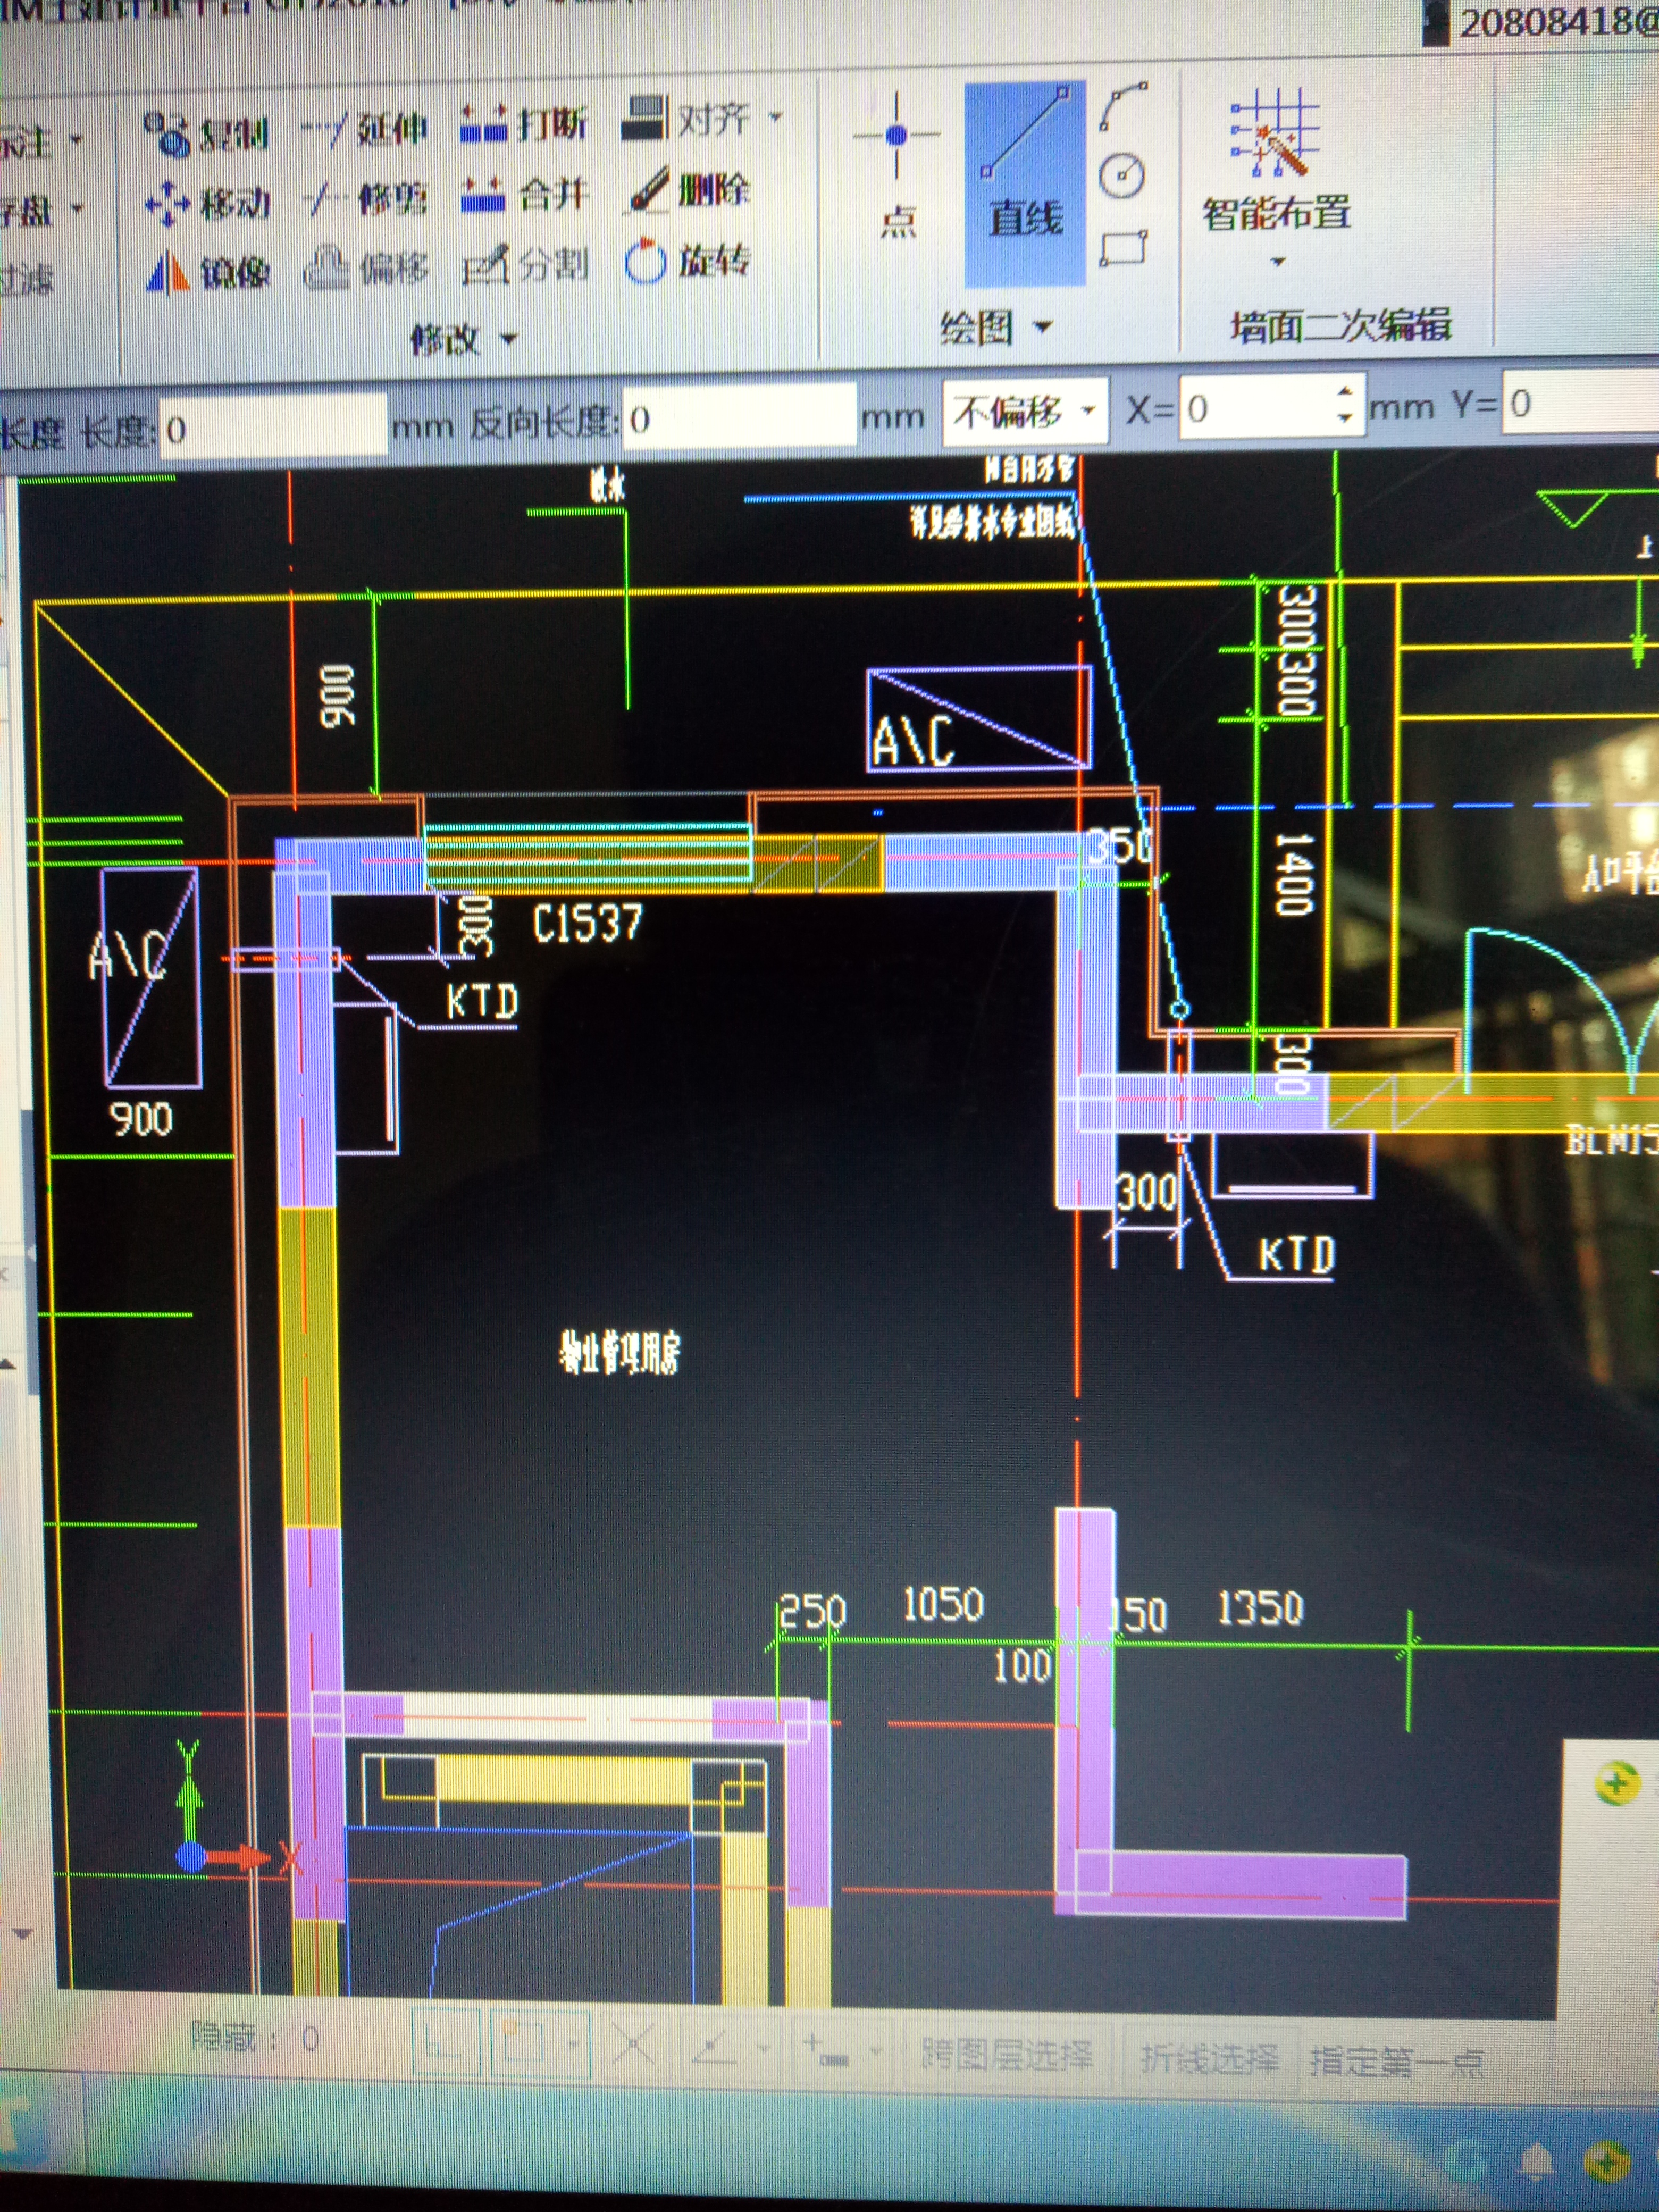1659x2212 pixels.
Task: Click the upper KTD label
Action: pos(482,1001)
